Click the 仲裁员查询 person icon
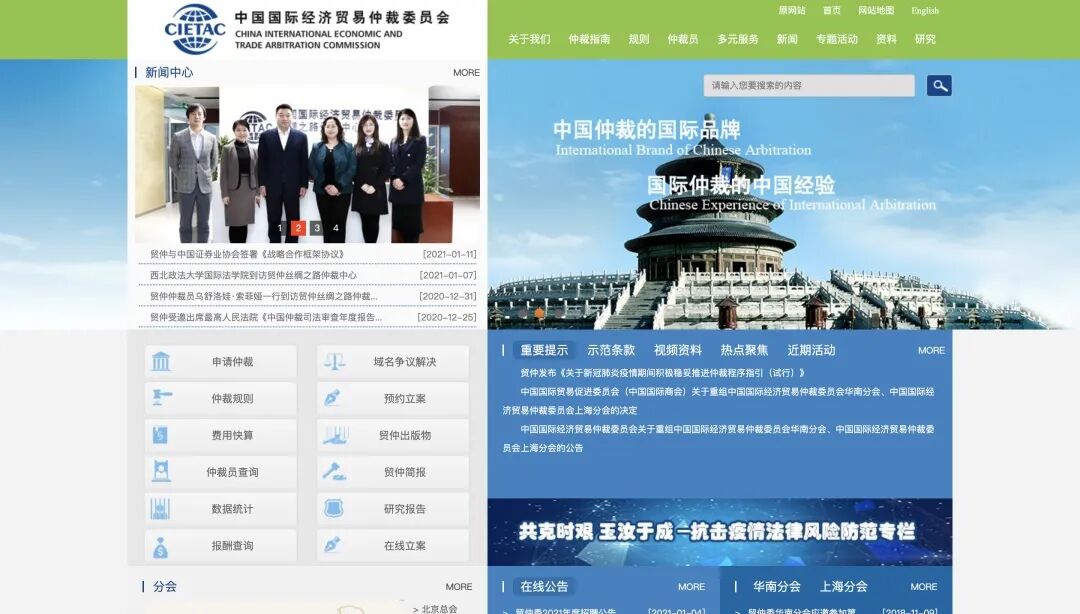This screenshot has height=614, width=1080. click(x=160, y=472)
